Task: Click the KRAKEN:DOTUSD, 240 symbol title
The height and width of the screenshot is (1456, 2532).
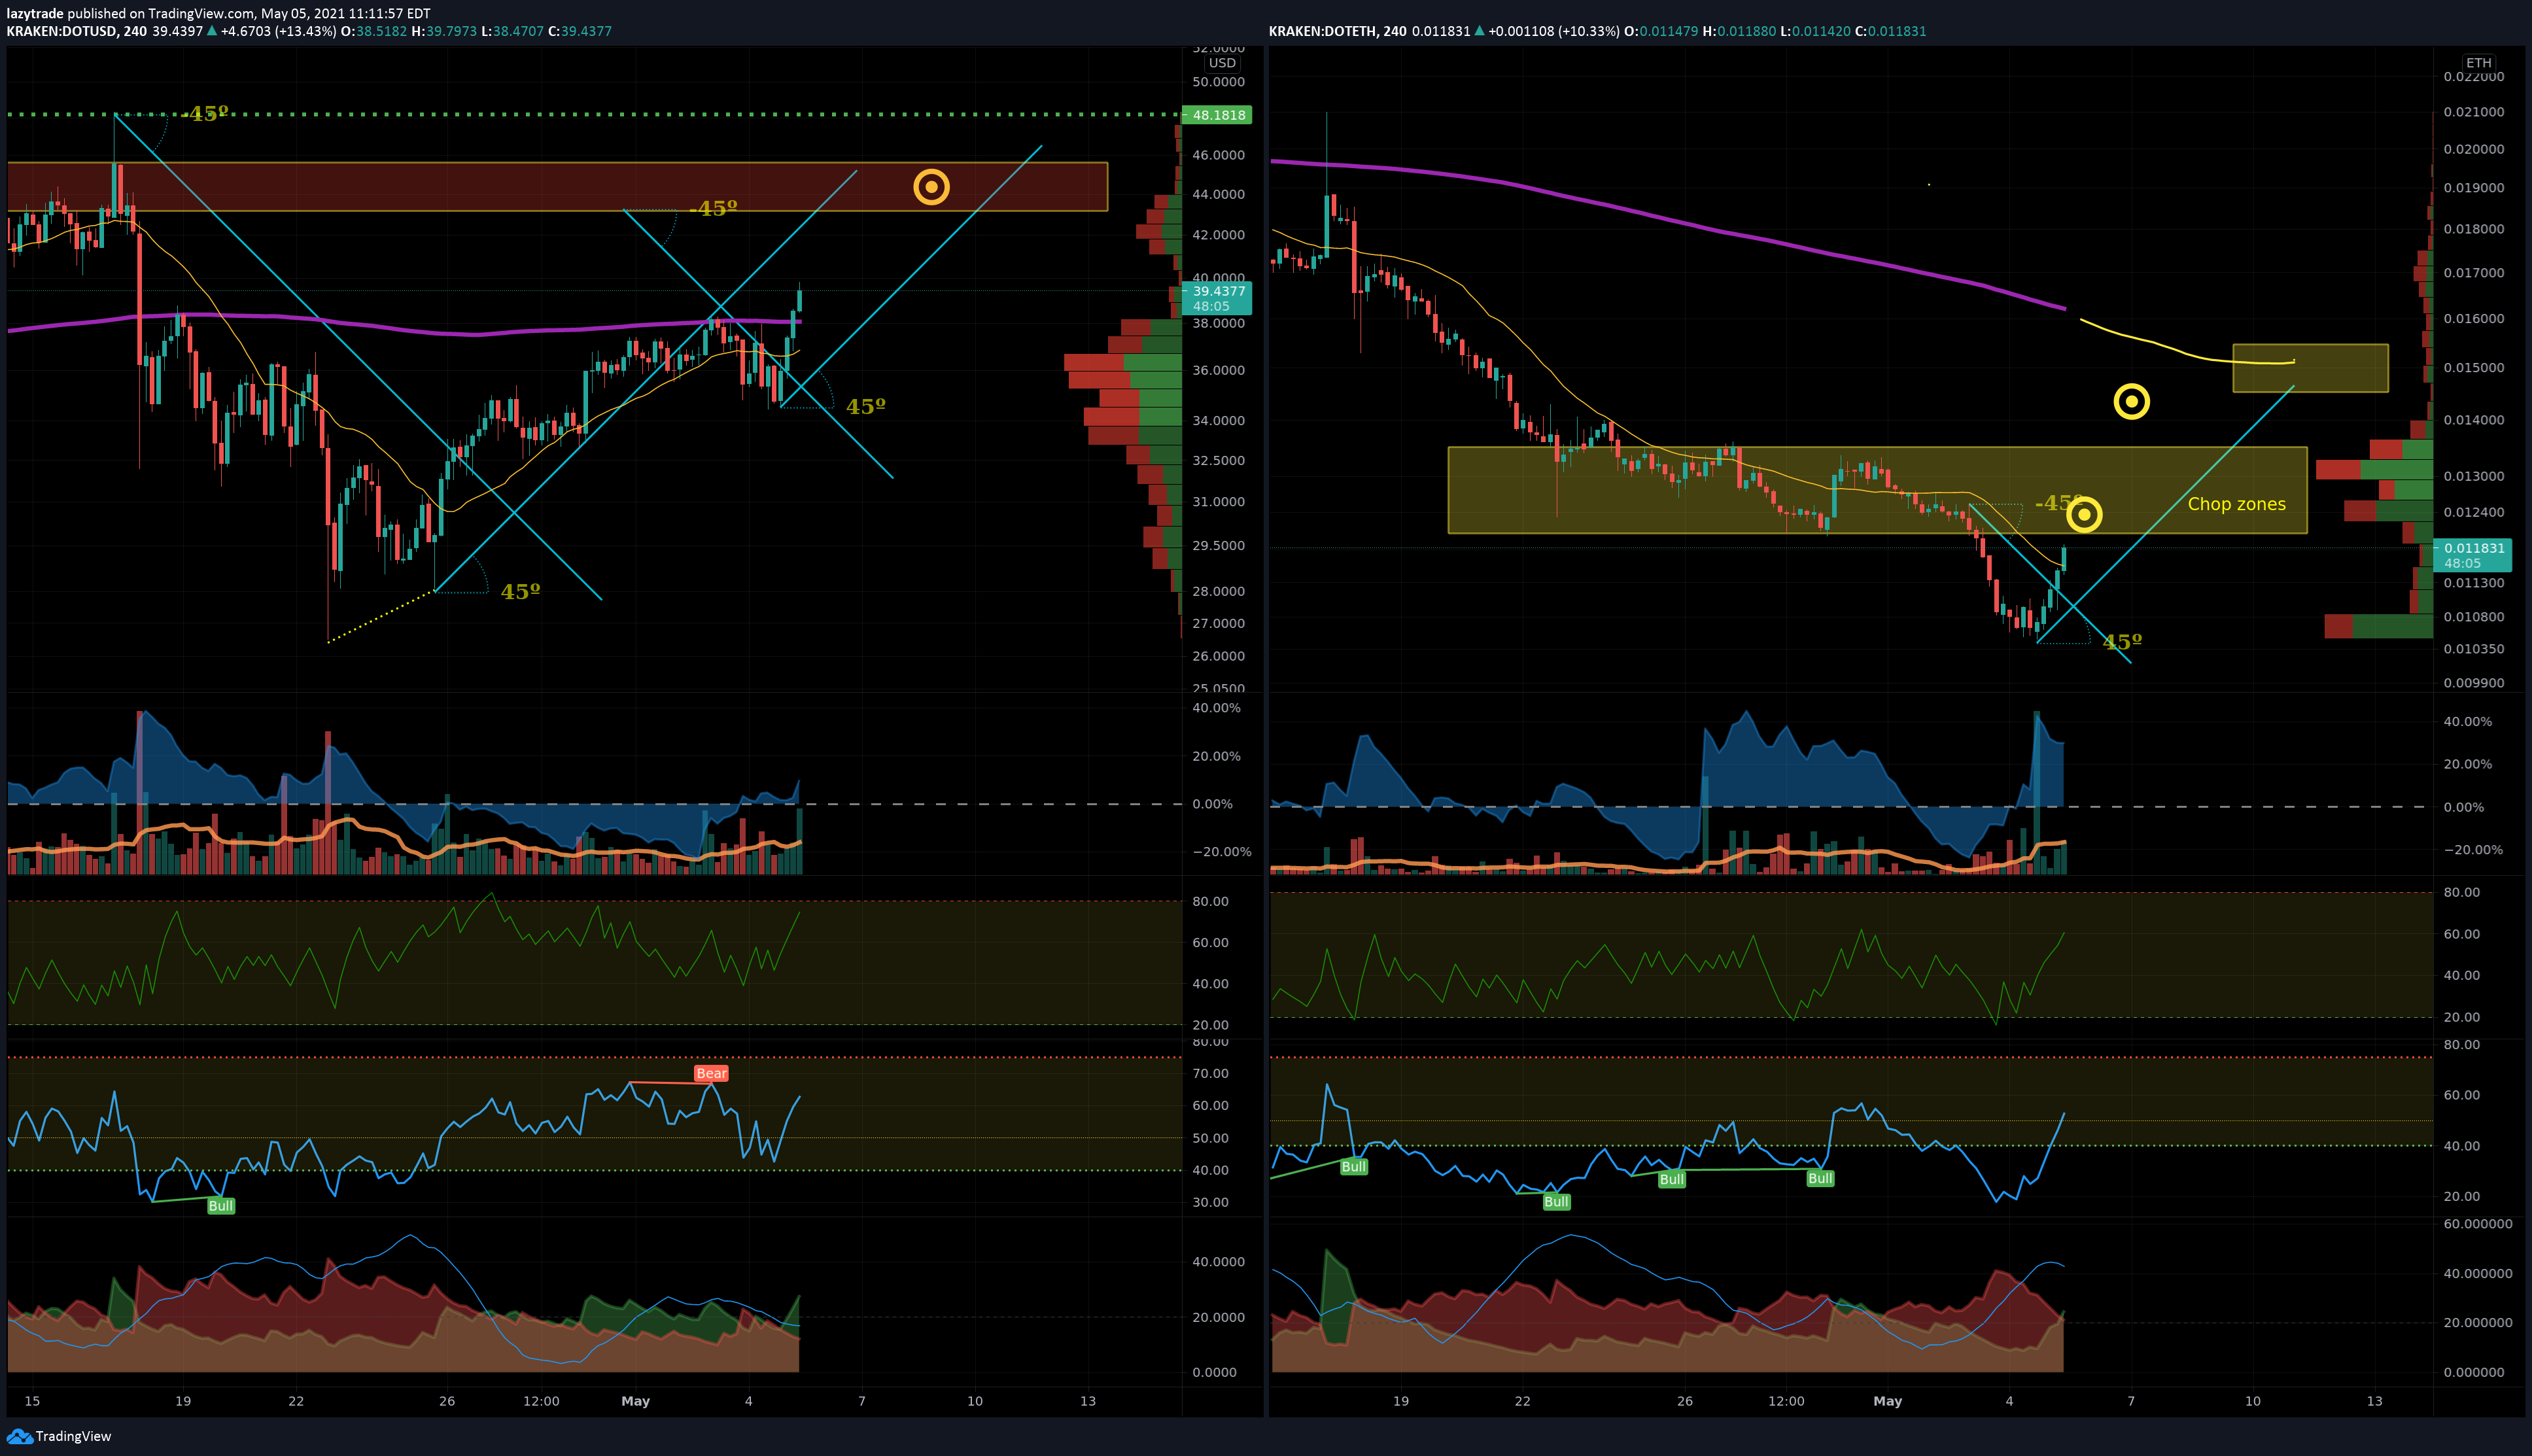Action: tap(76, 31)
